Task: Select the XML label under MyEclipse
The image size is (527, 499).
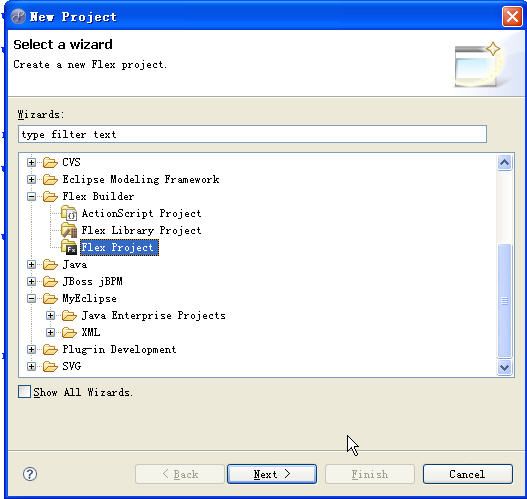Action: point(91,333)
